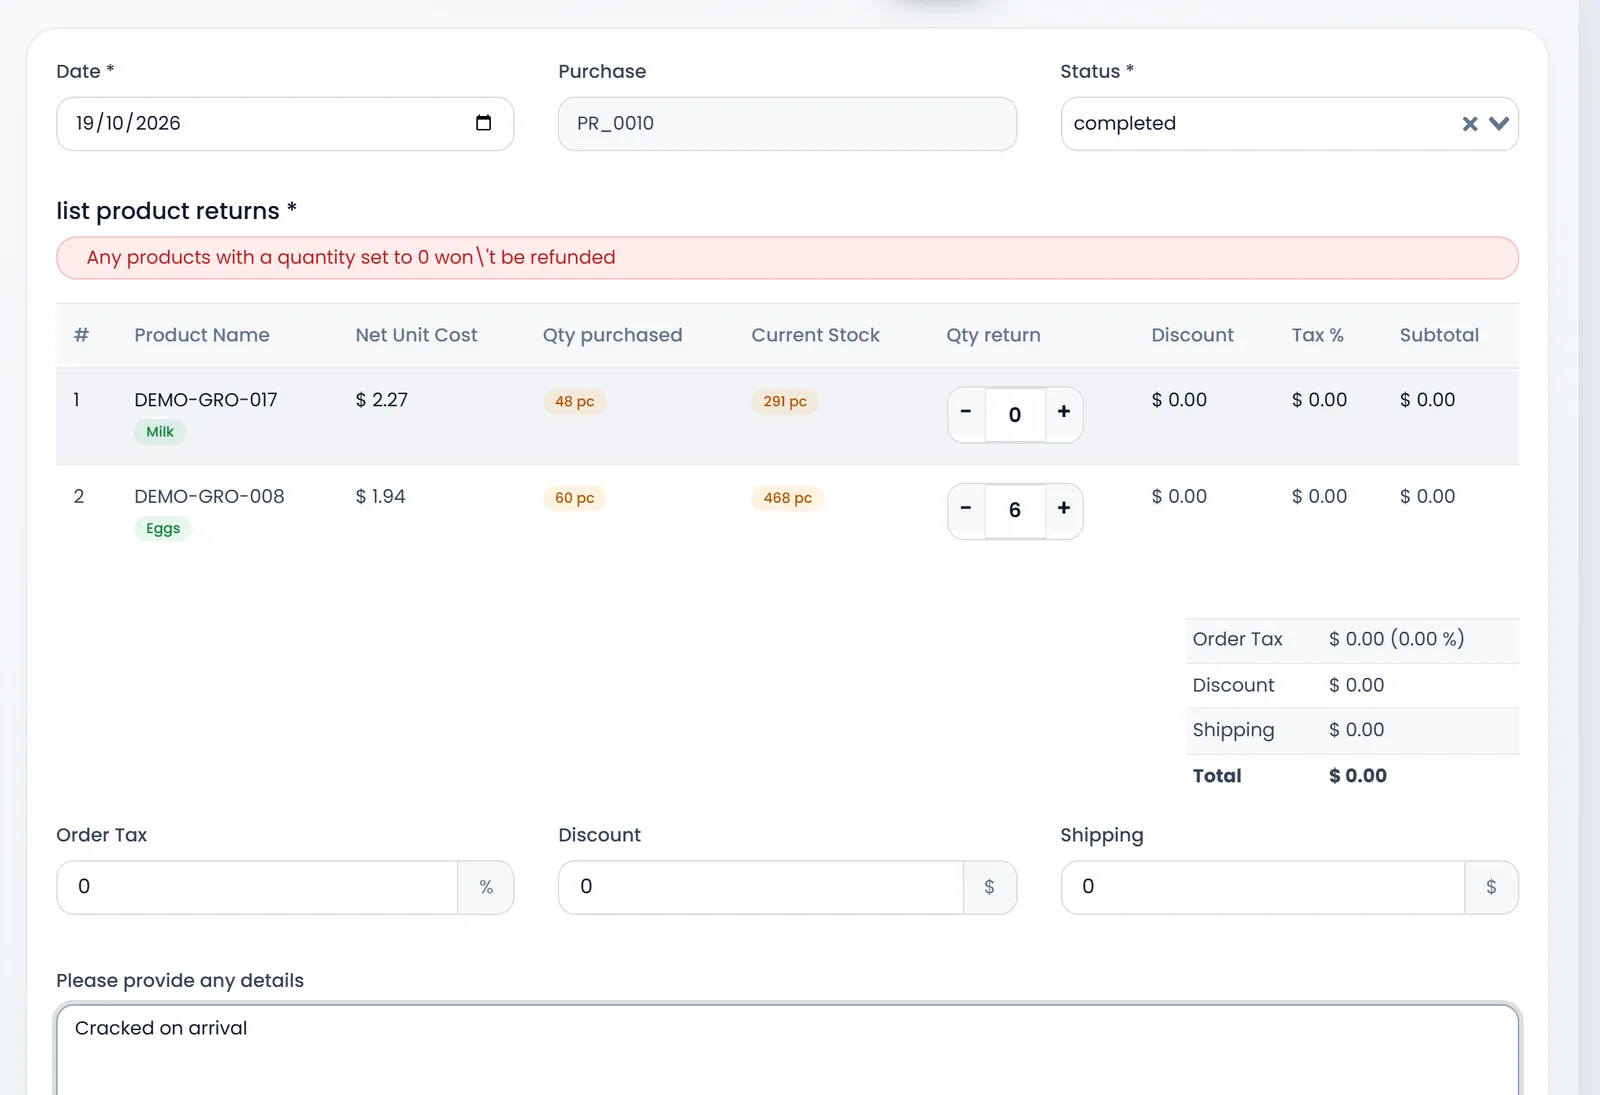Select the Eggs product tag
Image resolution: width=1600 pixels, height=1095 pixels.
[163, 529]
